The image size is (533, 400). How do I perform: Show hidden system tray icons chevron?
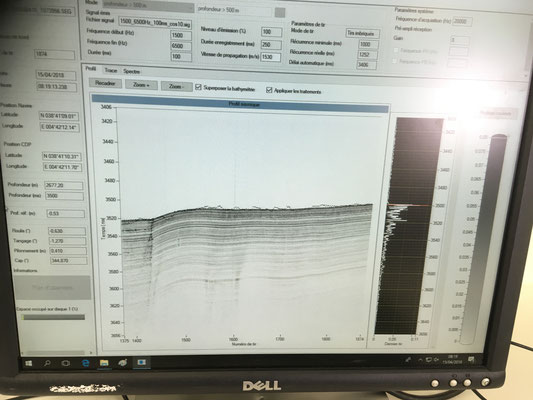coord(420,360)
